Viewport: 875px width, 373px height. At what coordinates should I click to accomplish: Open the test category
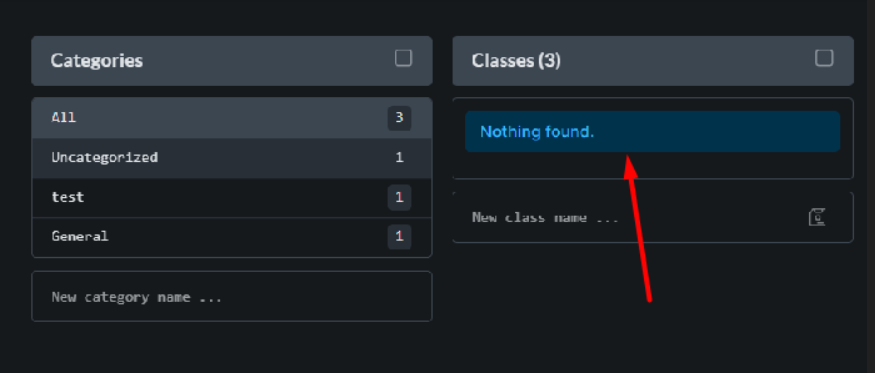click(x=232, y=197)
